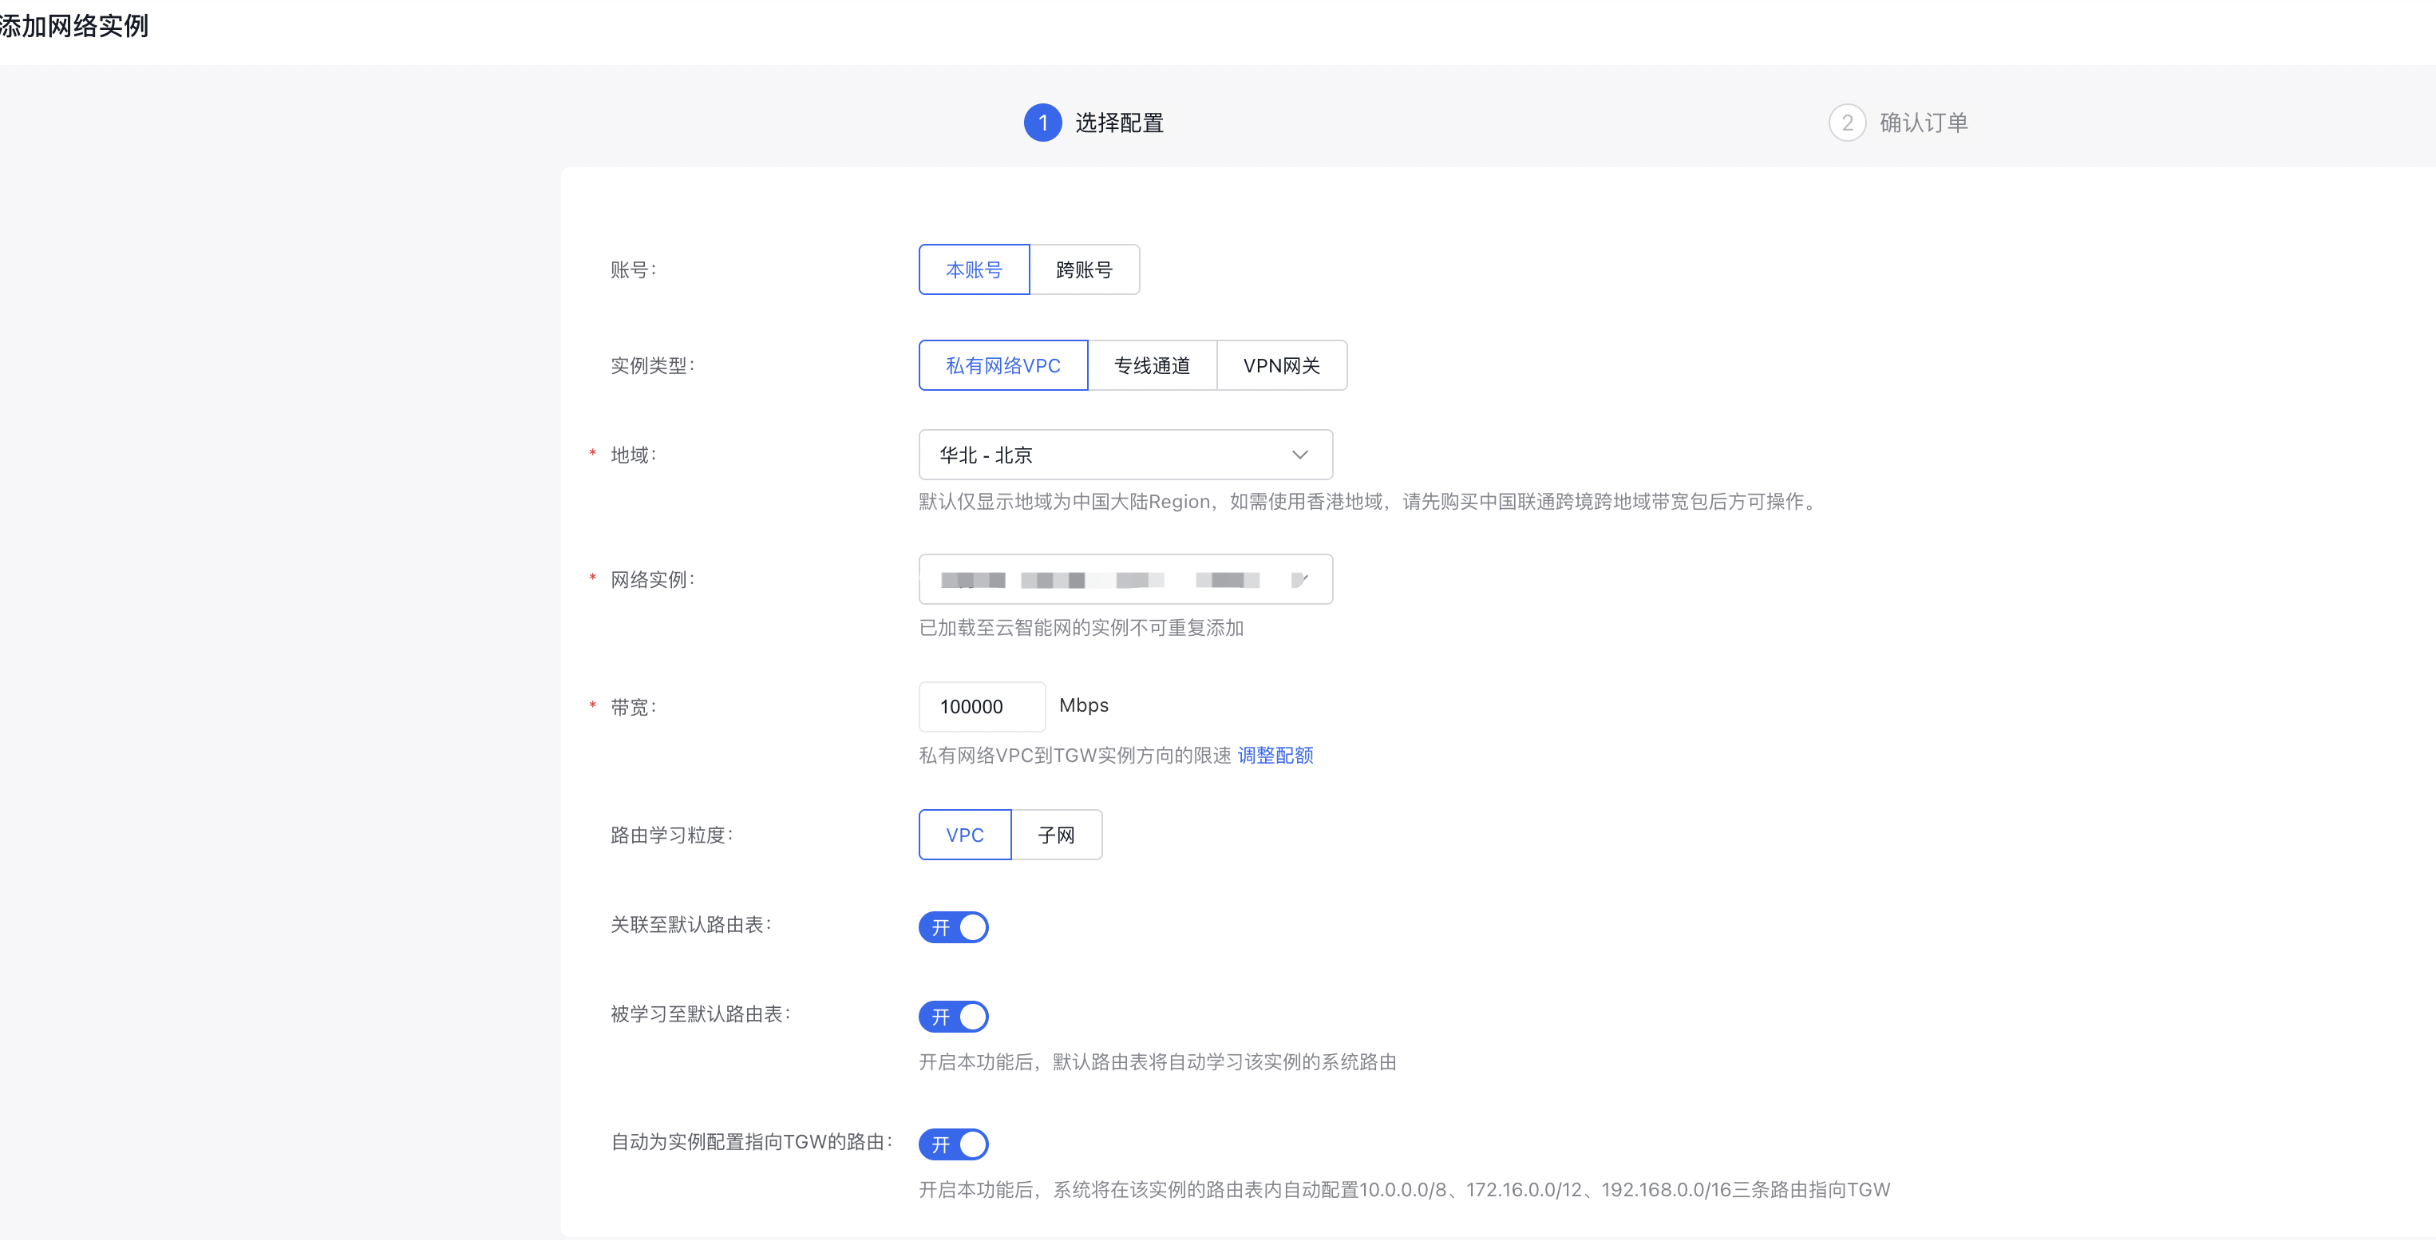Toggle 关联至默认路由表 switch

[x=953, y=927]
